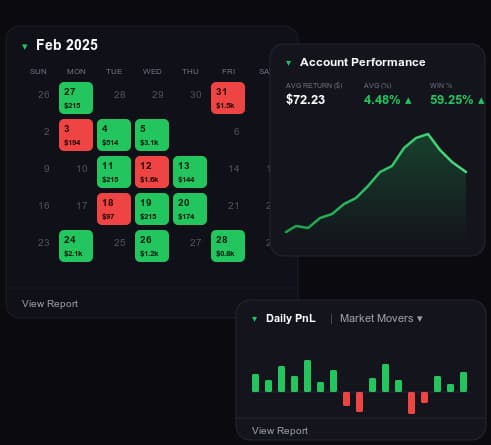The width and height of the screenshot is (491, 445).
Task: Open the Market Movers dropdown
Action: 381,318
